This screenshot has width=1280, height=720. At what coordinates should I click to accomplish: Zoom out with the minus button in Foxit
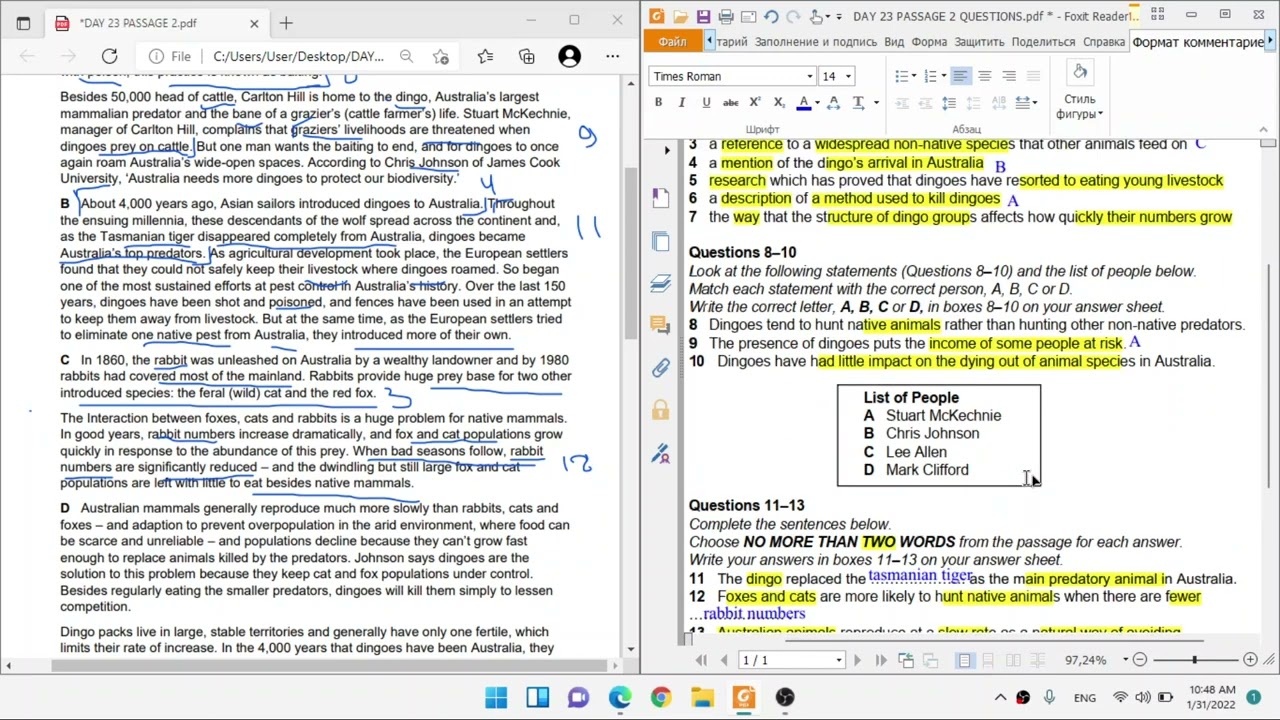(1139, 660)
